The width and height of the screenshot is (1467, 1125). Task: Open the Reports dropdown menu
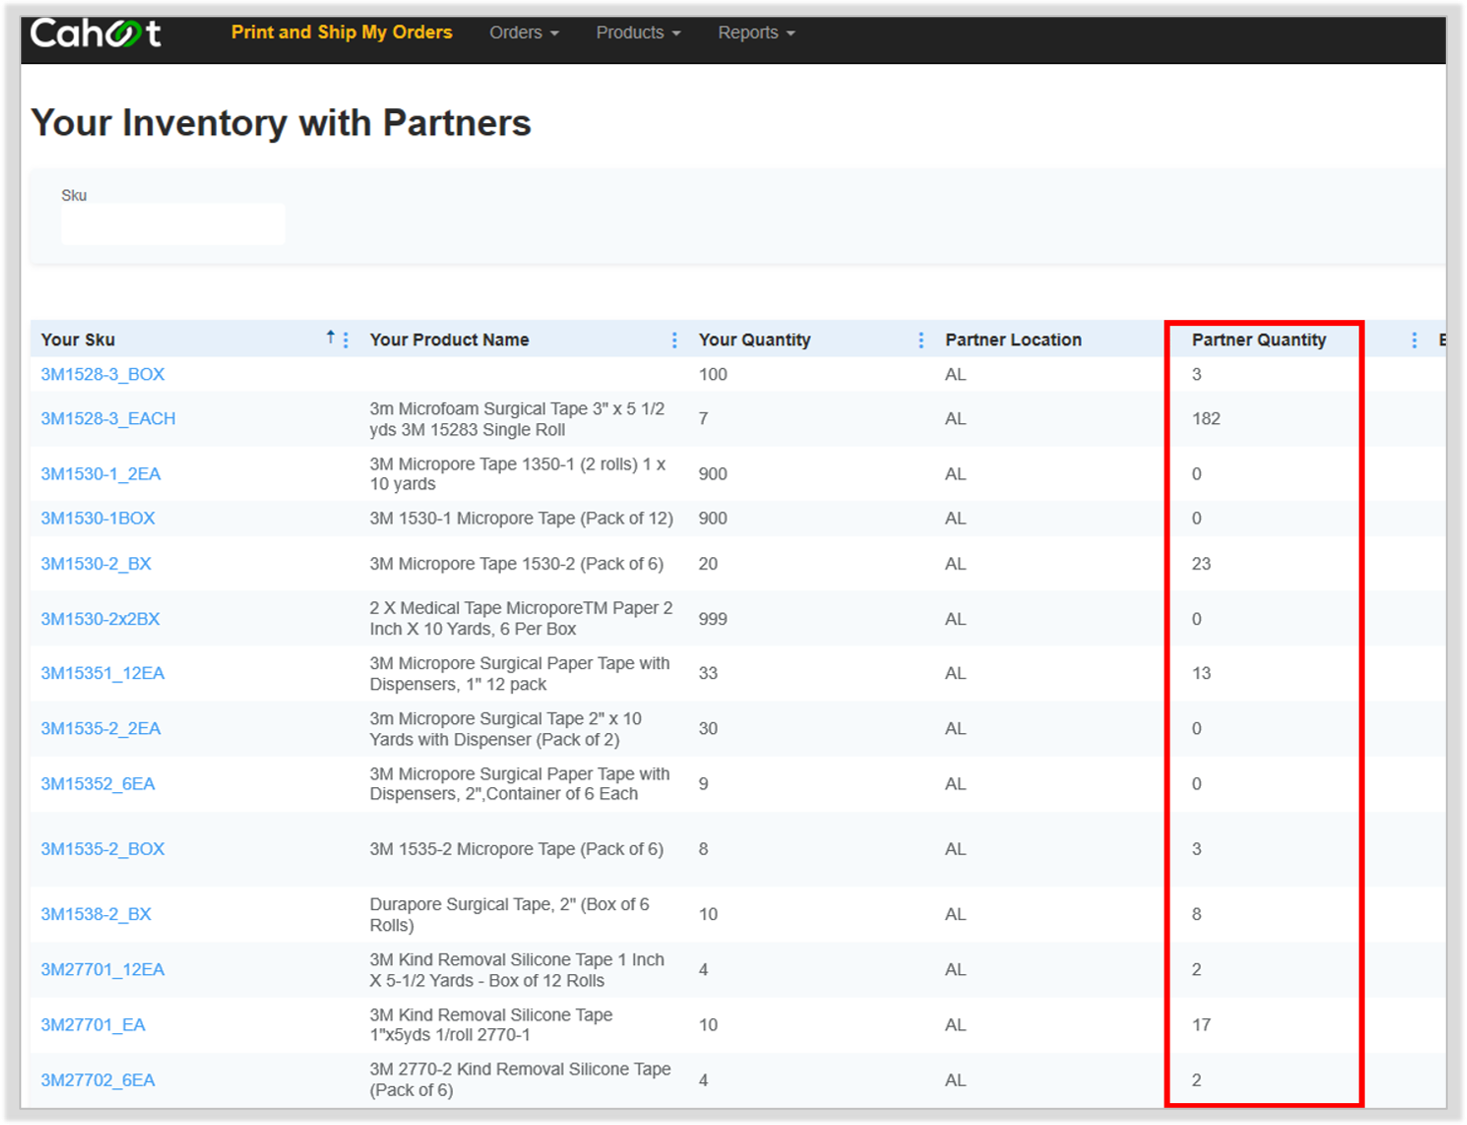pos(756,32)
